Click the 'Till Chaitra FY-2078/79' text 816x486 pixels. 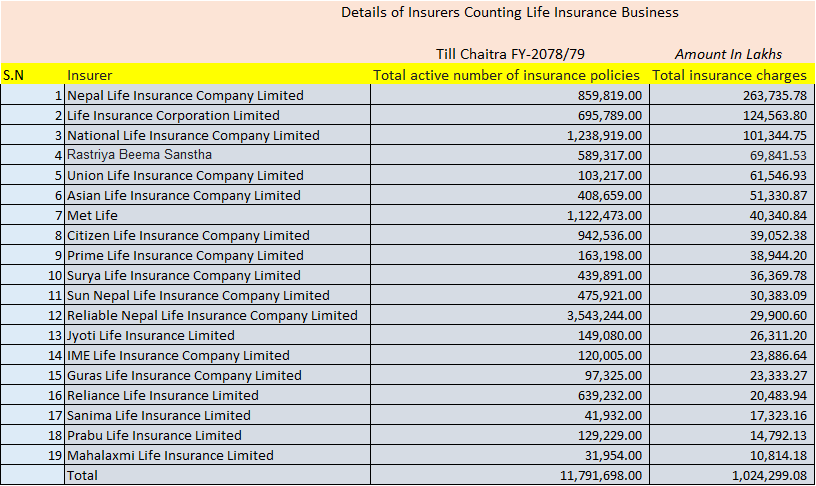coord(510,54)
